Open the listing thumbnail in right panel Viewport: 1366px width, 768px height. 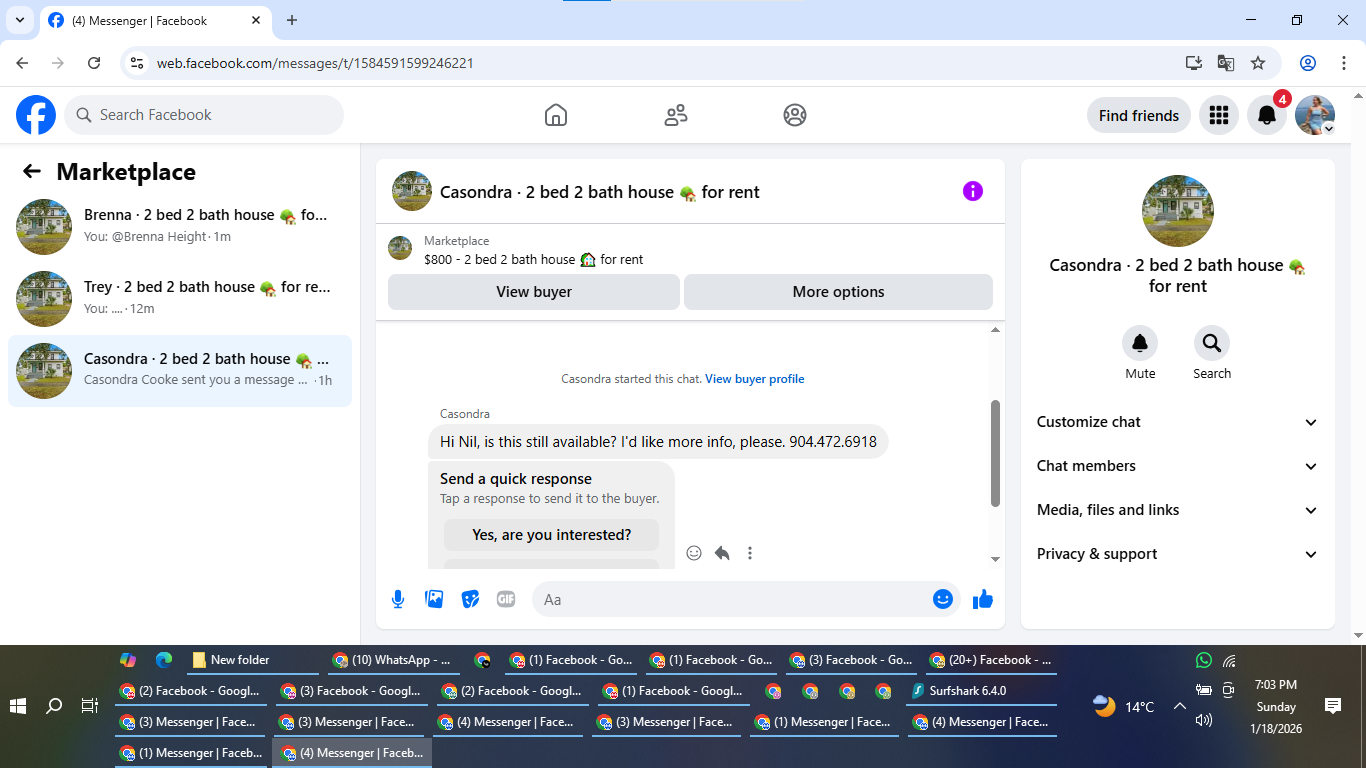click(x=1178, y=211)
